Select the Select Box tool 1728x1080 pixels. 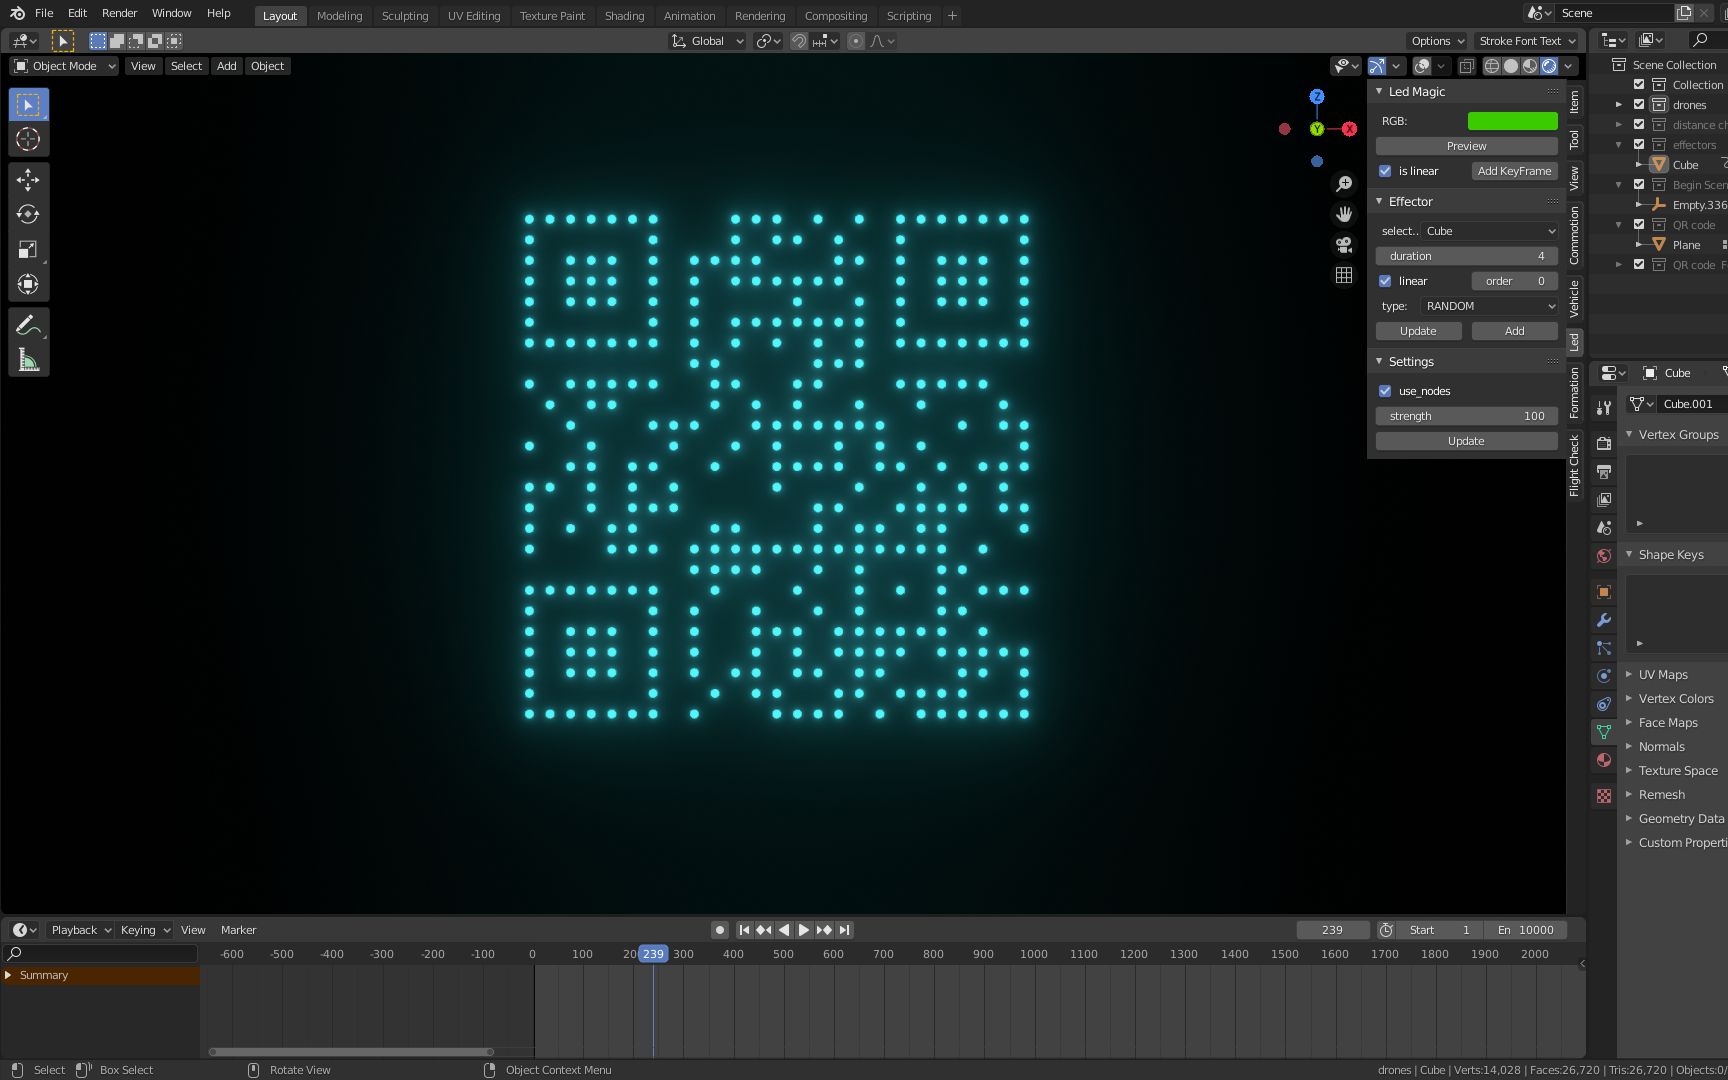tap(28, 105)
